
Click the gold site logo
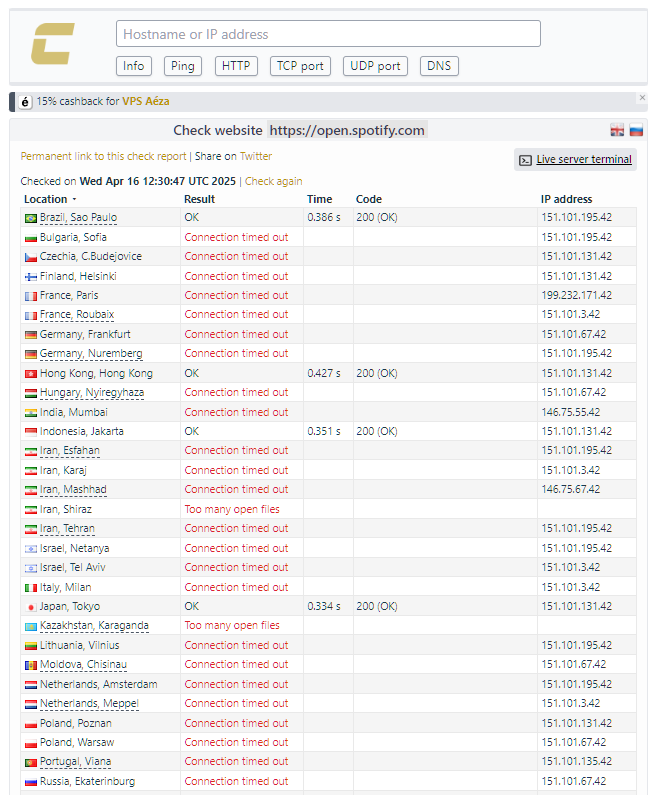coord(52,46)
